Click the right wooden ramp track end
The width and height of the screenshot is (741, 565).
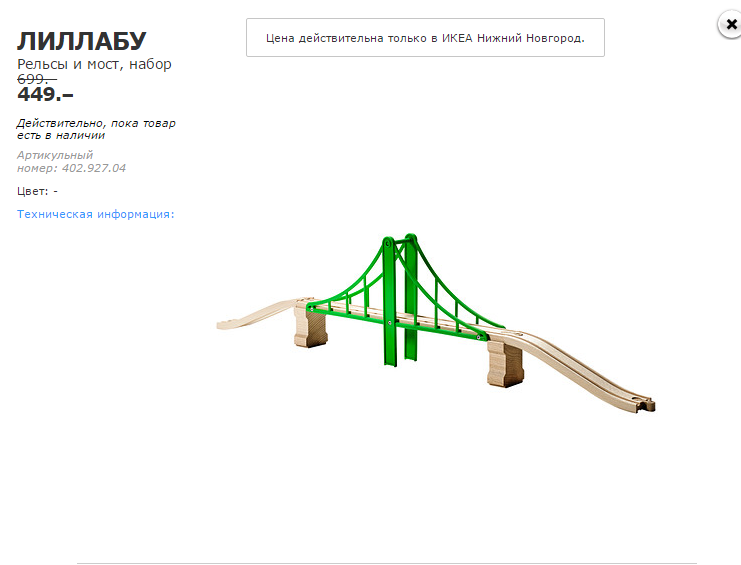[643, 404]
